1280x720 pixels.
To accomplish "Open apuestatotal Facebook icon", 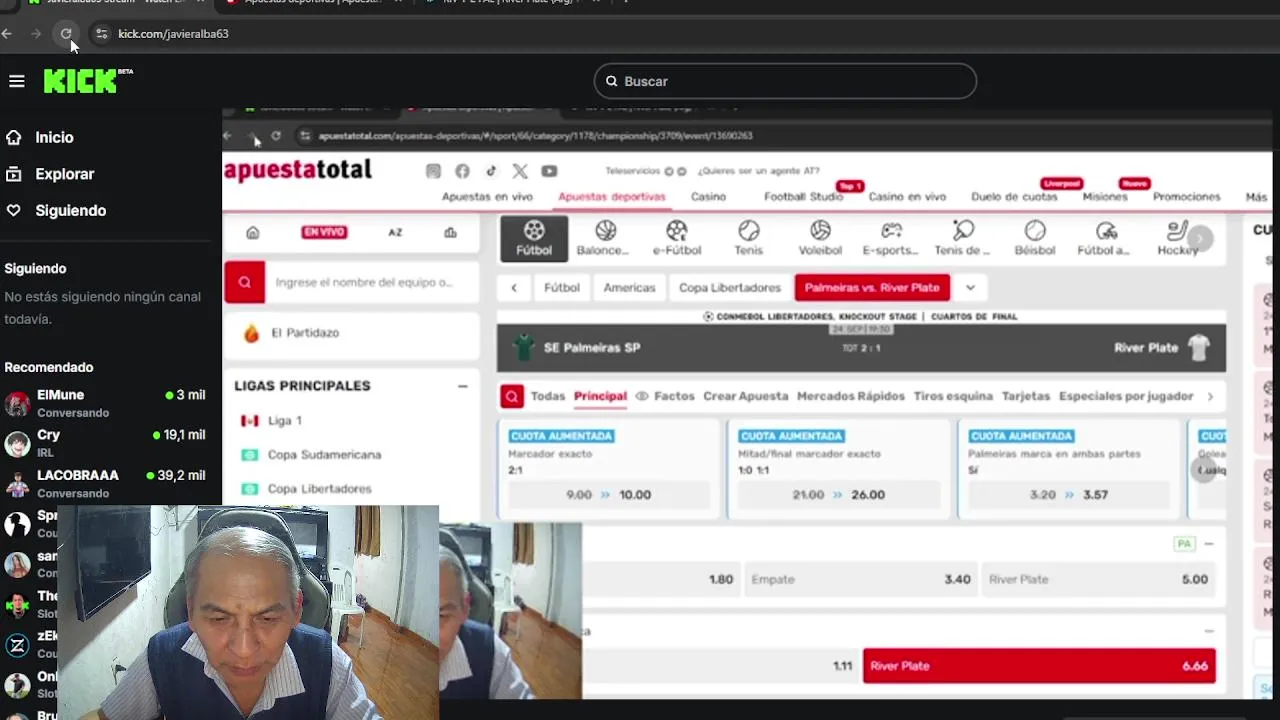I will coord(462,171).
